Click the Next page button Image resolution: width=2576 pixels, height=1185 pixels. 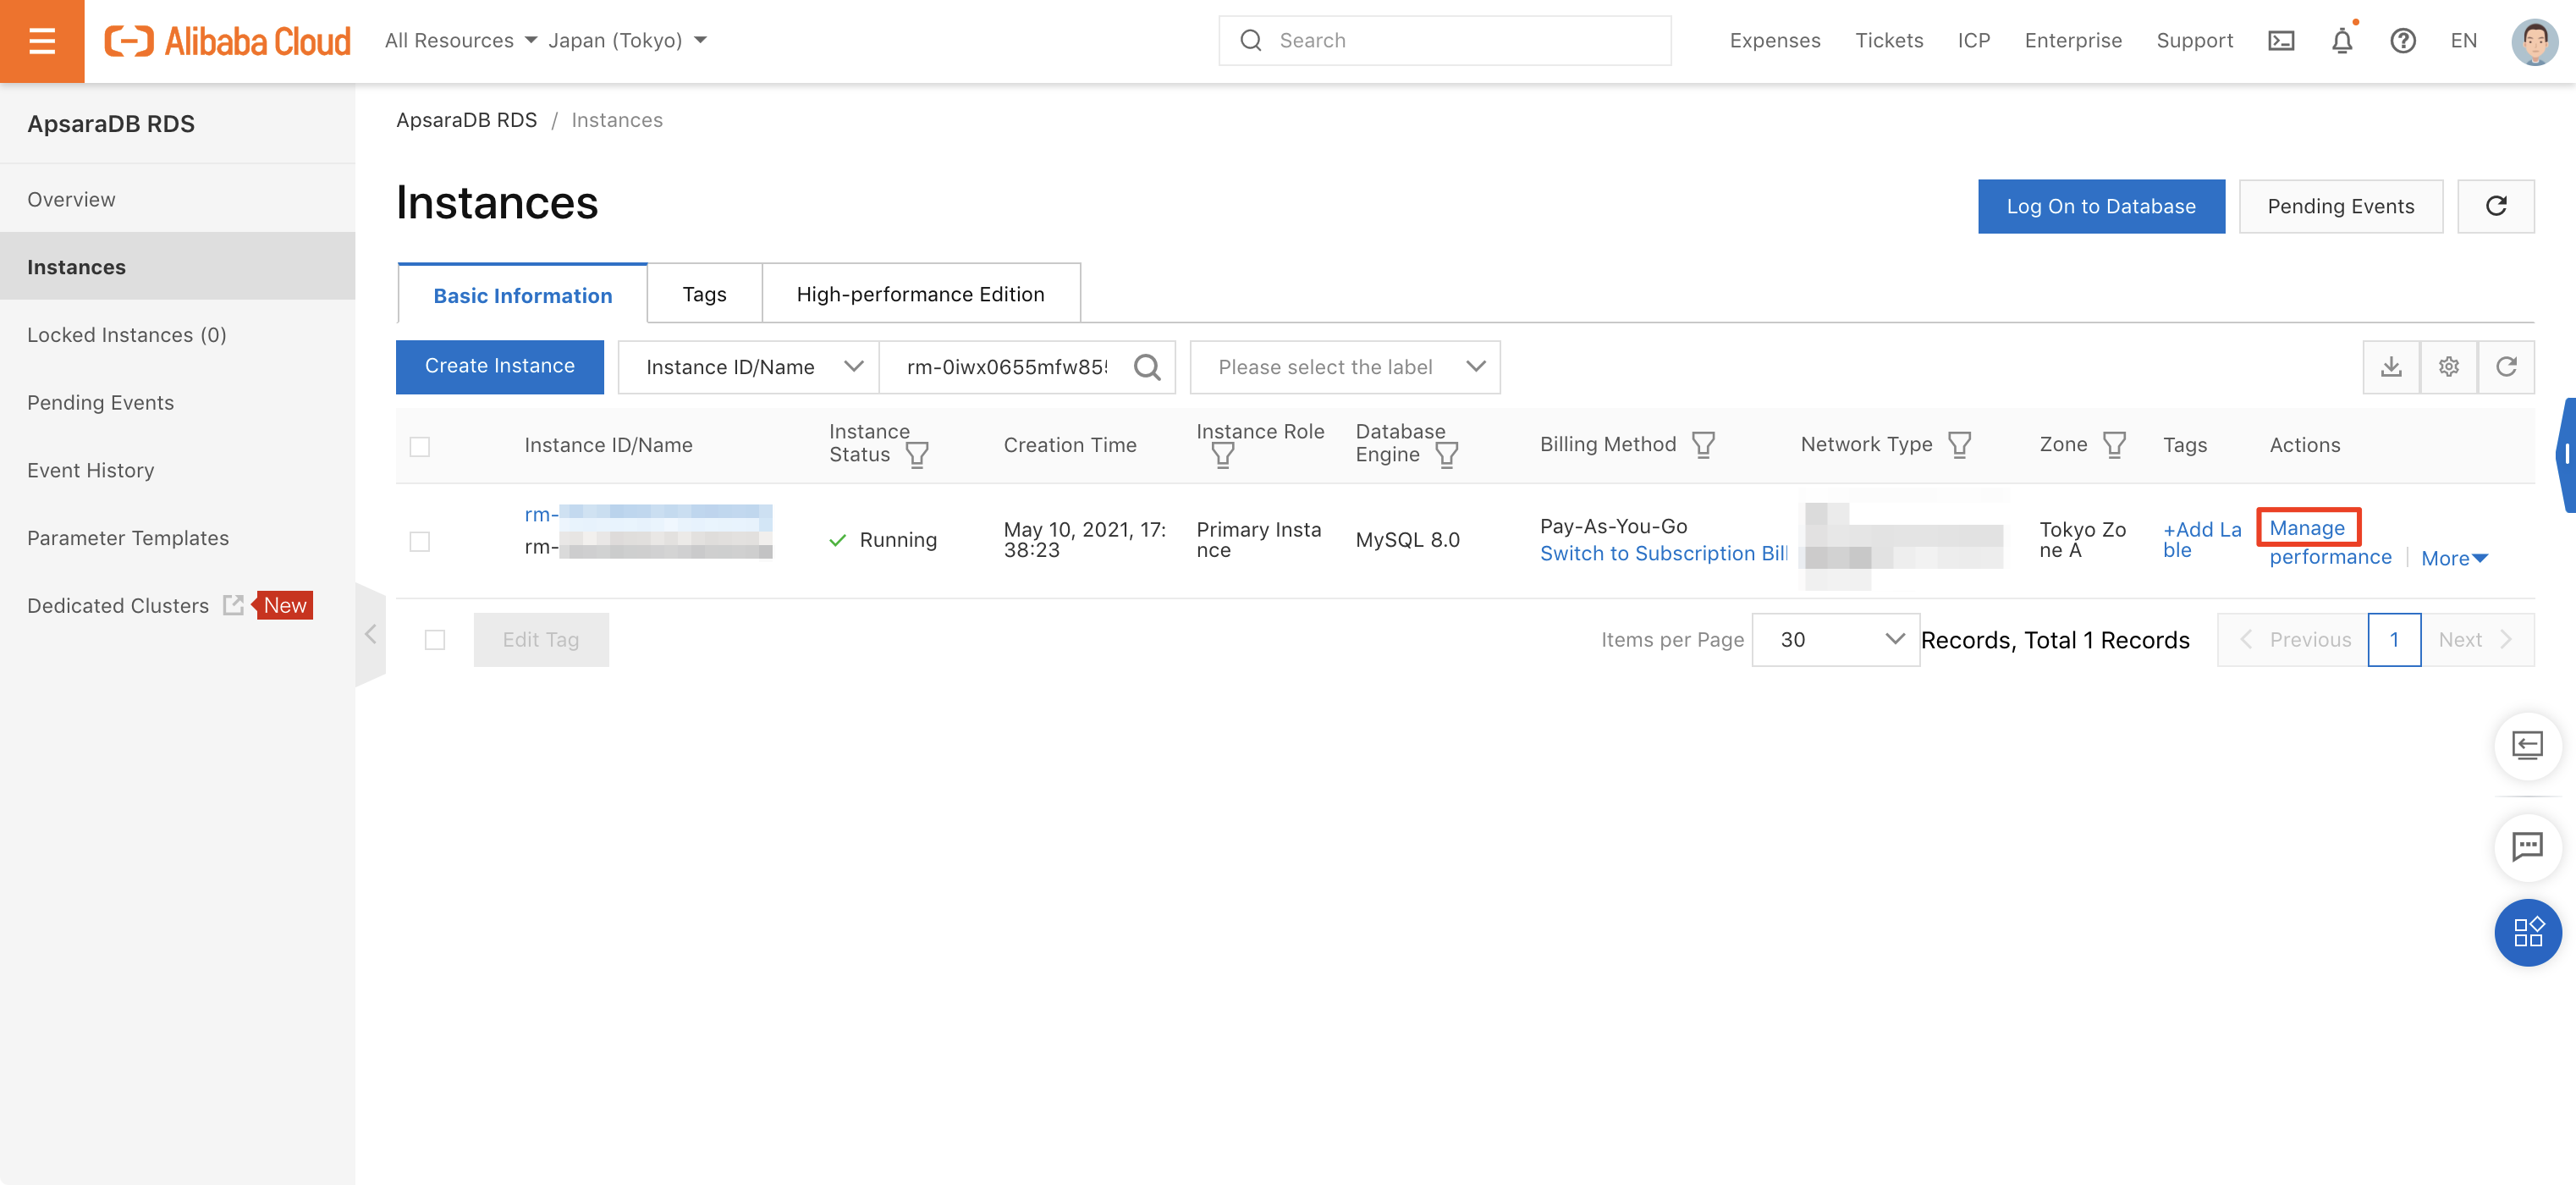tap(2477, 640)
